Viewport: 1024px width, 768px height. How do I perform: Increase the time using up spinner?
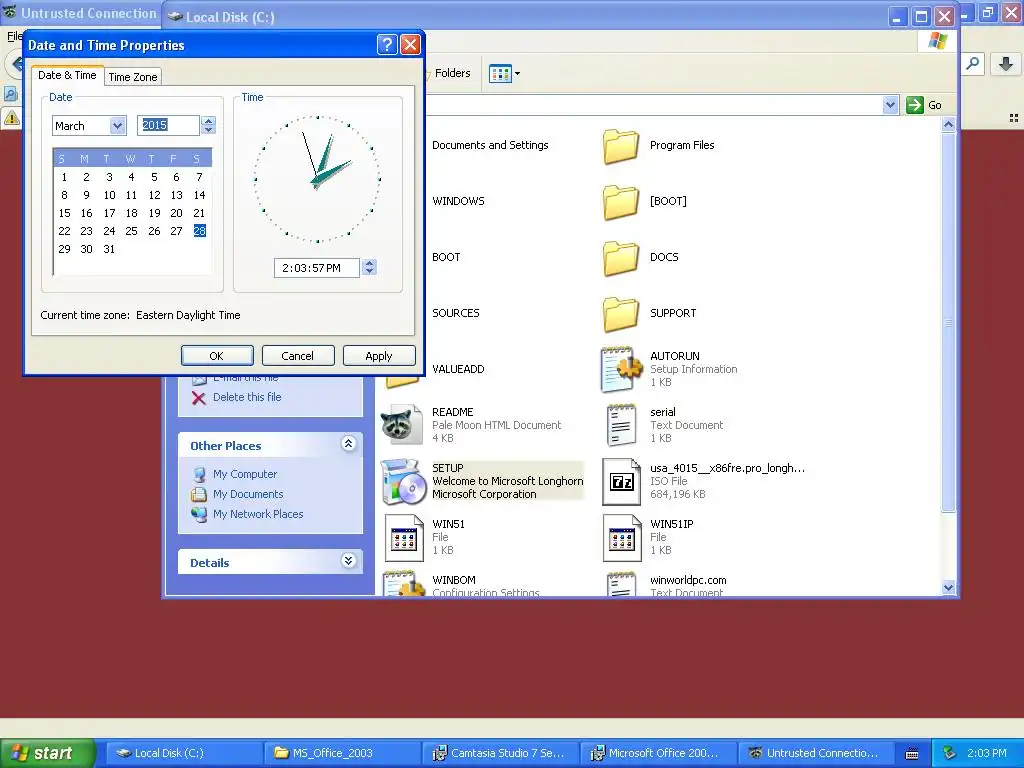(x=370, y=263)
